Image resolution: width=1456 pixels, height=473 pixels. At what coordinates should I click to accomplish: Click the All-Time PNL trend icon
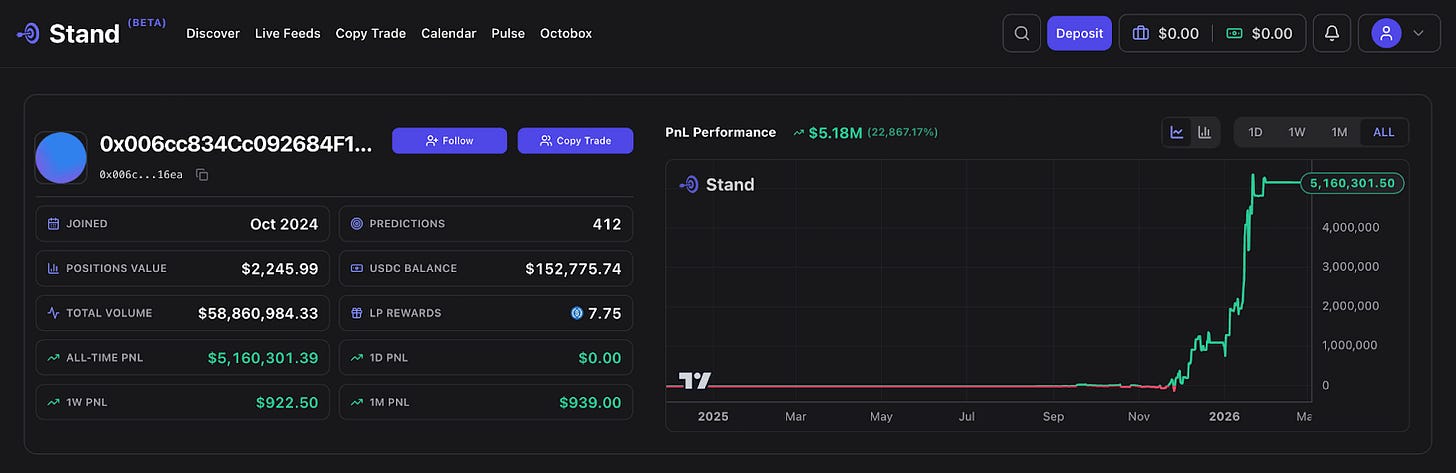(x=53, y=358)
